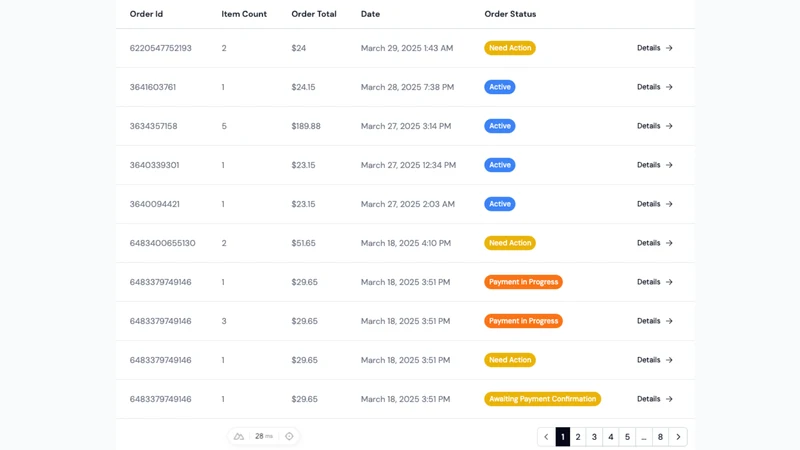
Task: Click the $24.15 order total
Action: click(x=304, y=87)
